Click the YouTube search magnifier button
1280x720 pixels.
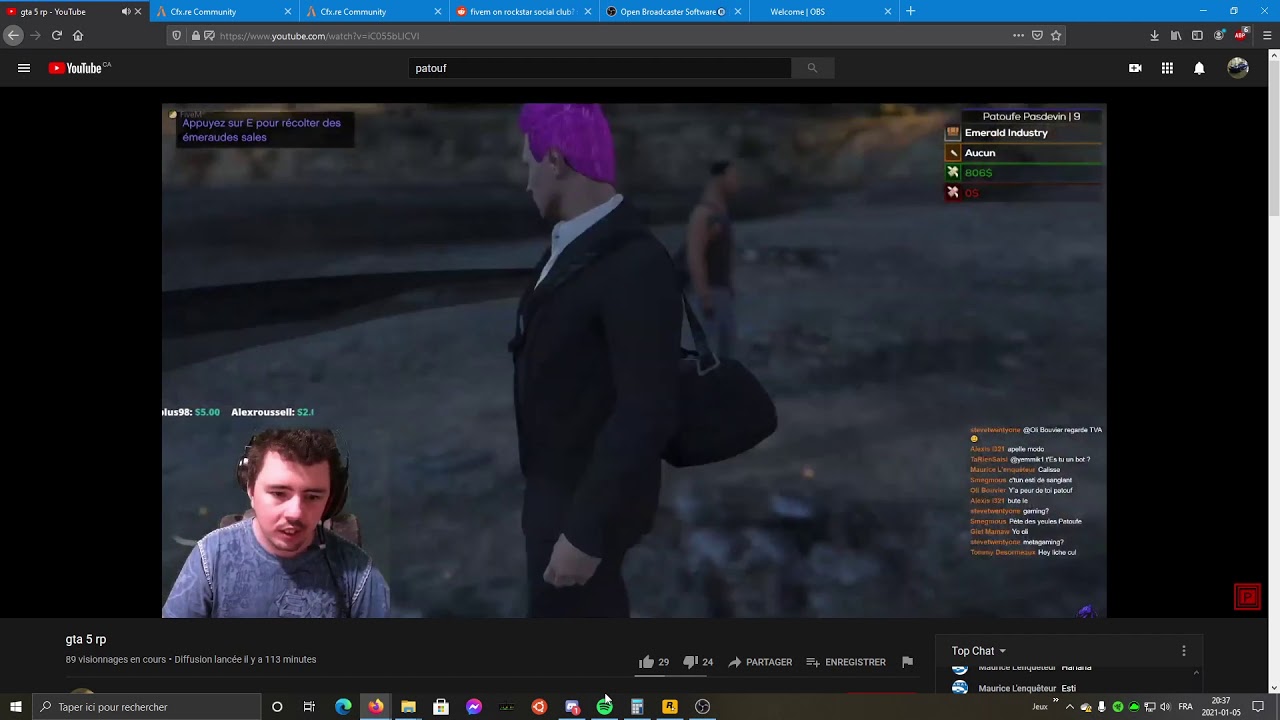point(812,68)
